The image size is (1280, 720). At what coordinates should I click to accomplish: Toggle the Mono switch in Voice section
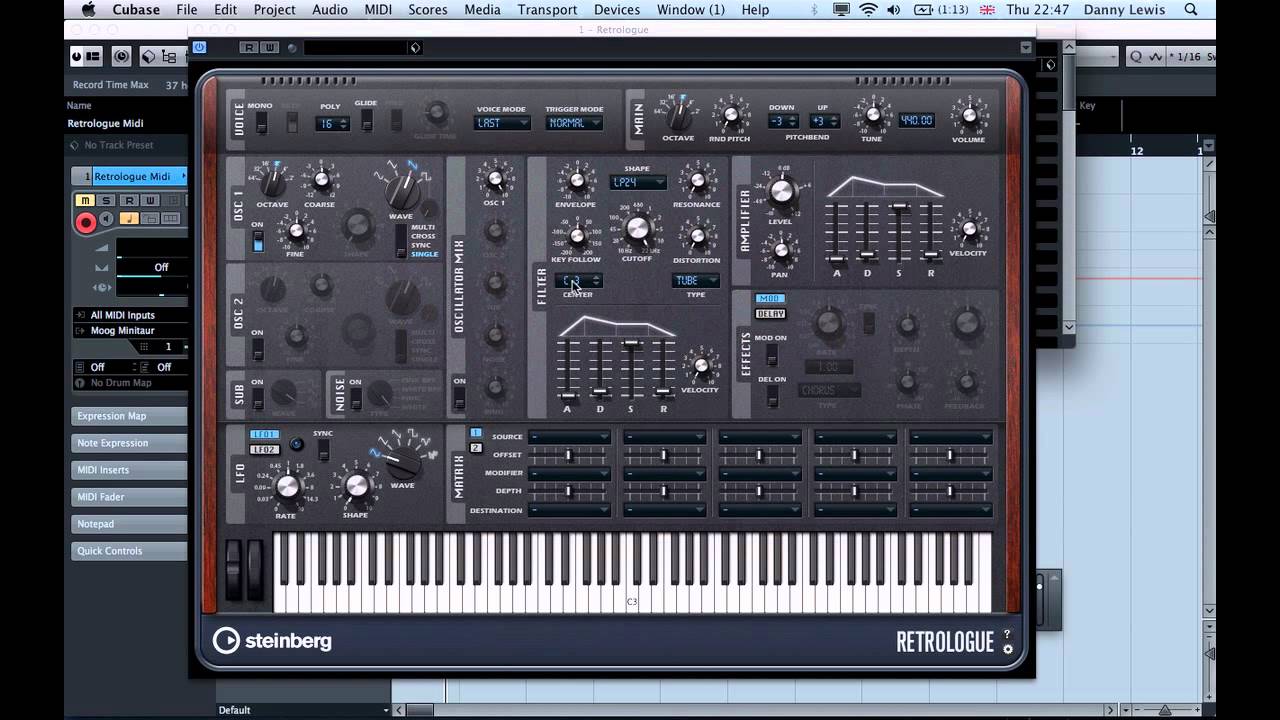[x=261, y=122]
